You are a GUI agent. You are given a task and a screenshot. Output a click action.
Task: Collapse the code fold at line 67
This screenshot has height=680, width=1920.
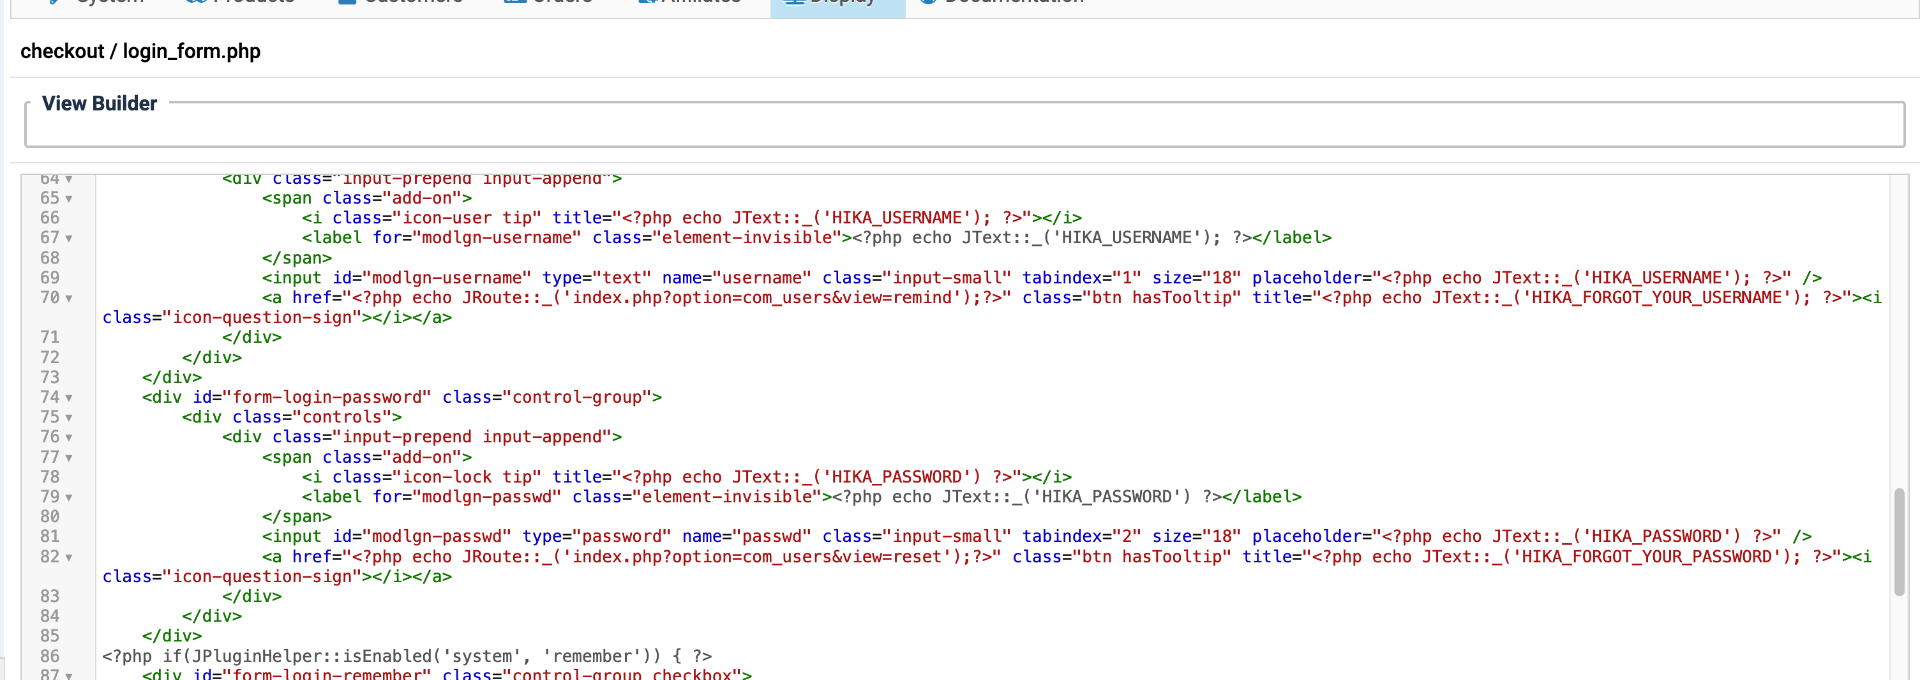[69, 239]
